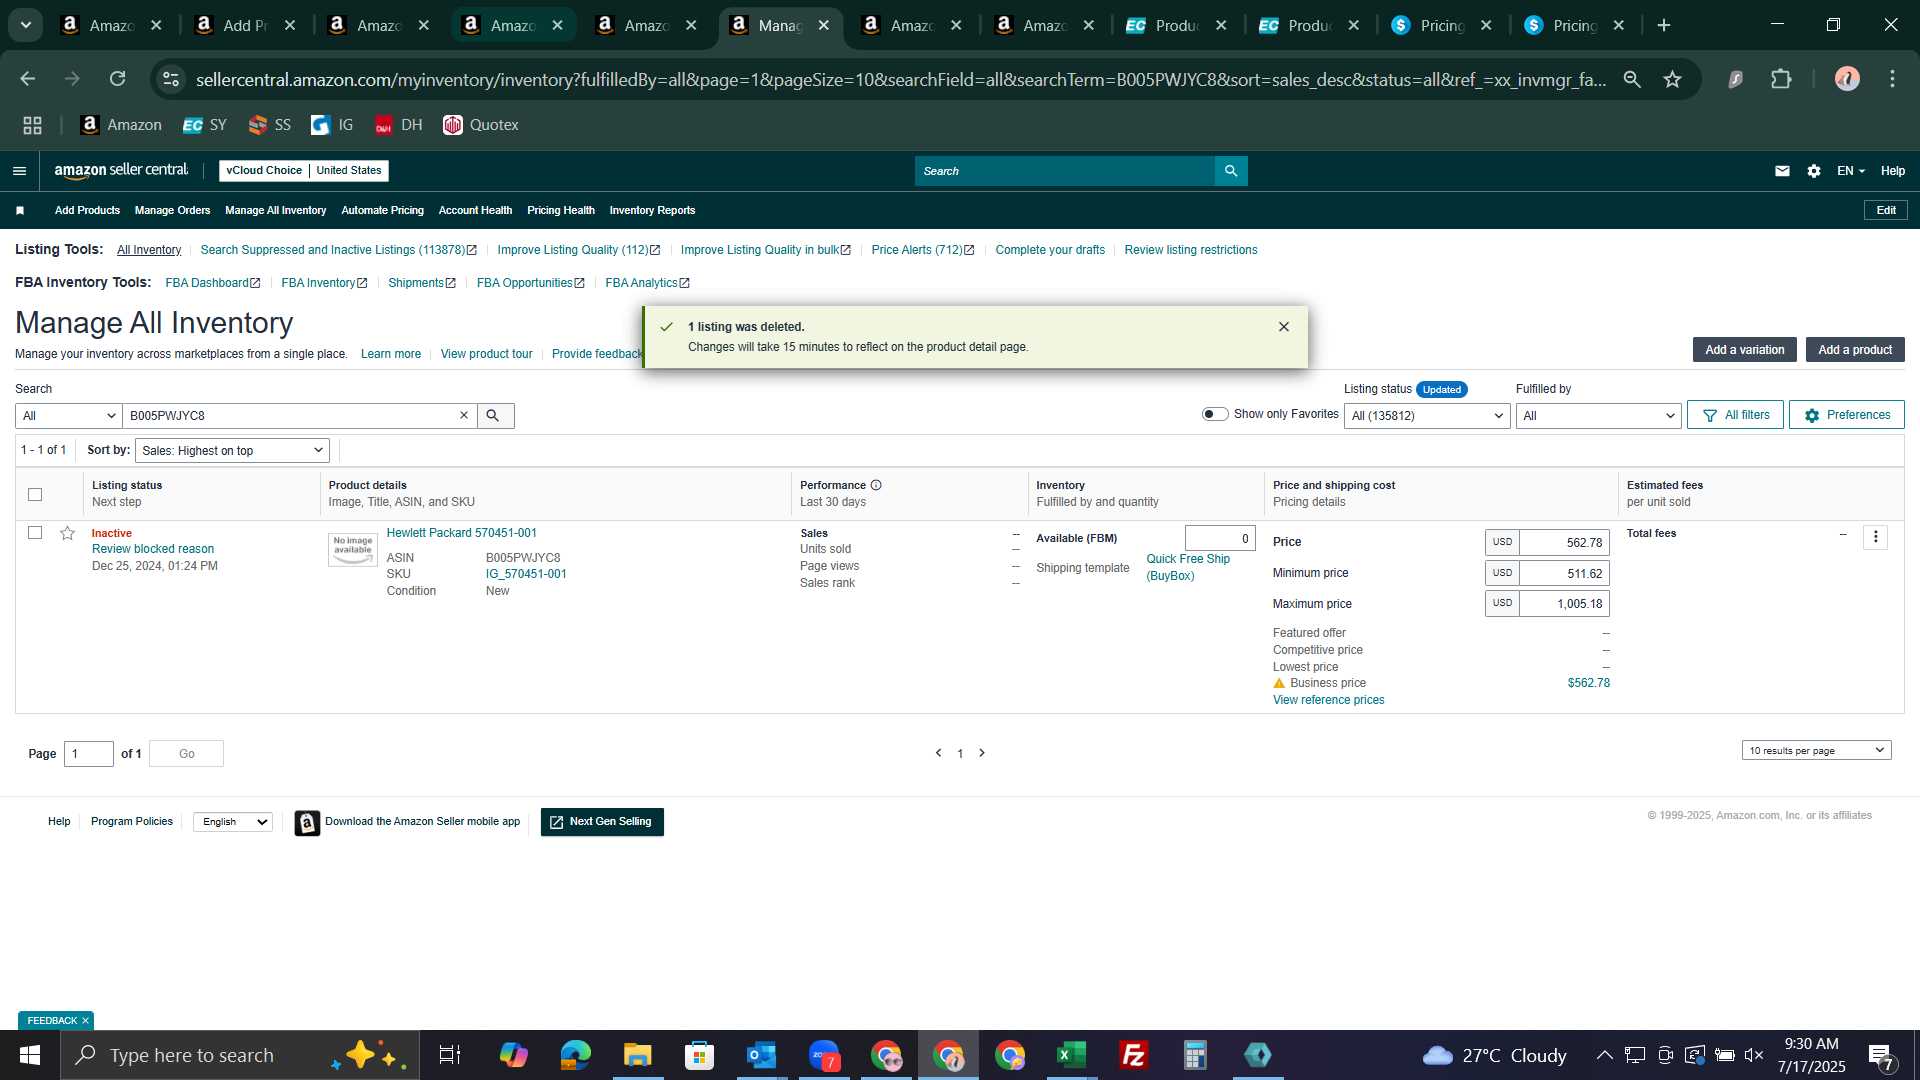Open the tab search dropdown arrow
Screen dimensions: 1920x1080
tap(26, 26)
